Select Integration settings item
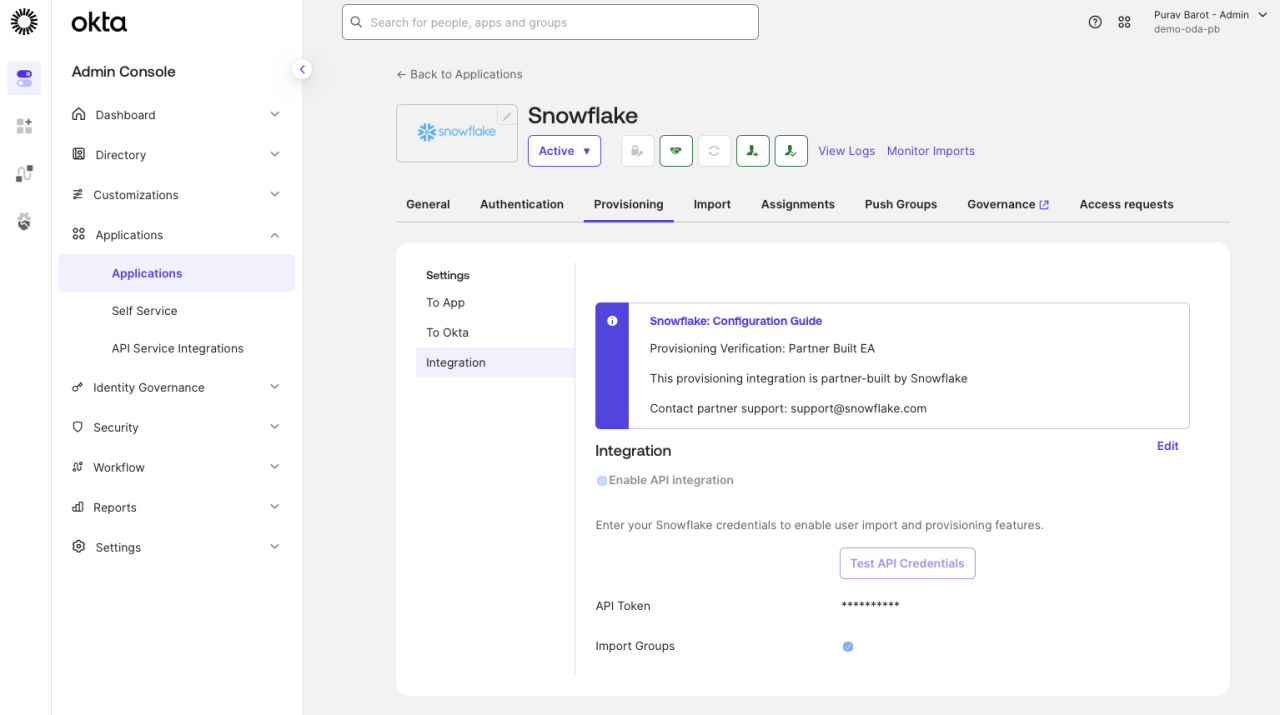 pos(495,362)
